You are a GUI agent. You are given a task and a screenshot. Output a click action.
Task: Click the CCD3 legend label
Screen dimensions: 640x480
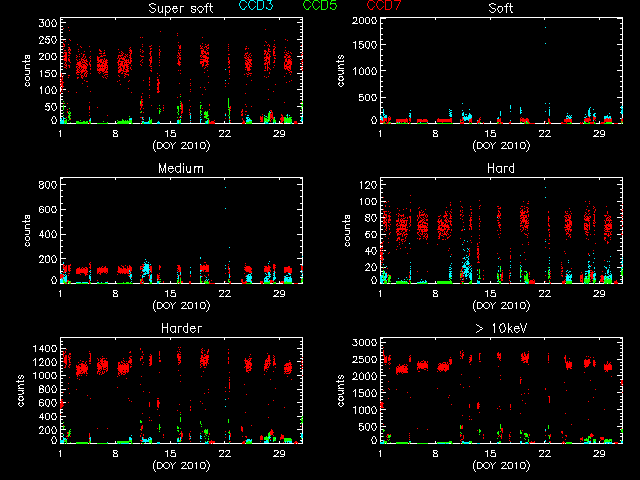point(257,7)
